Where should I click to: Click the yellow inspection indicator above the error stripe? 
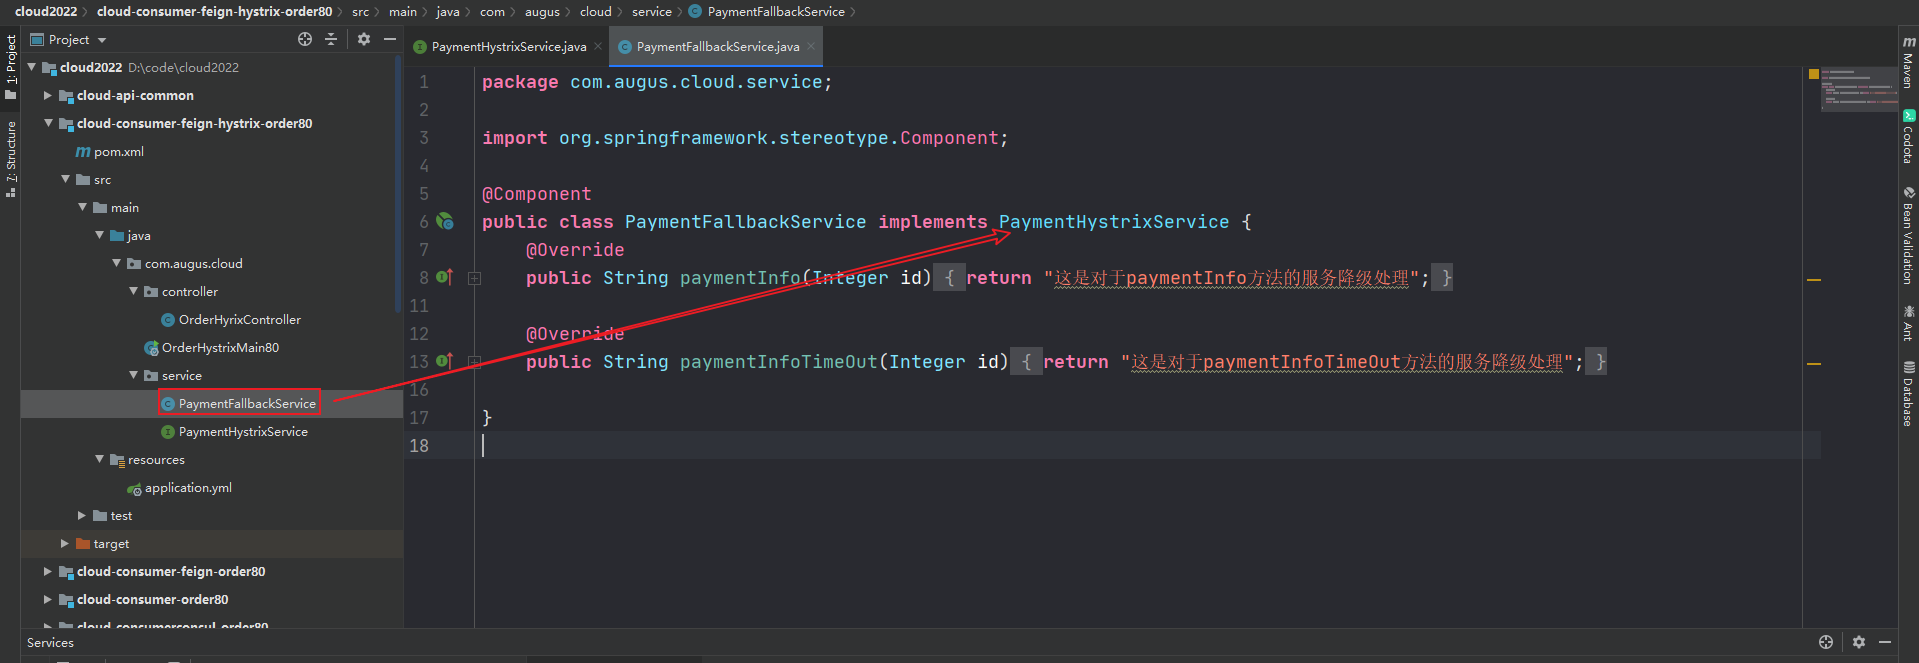tap(1814, 74)
